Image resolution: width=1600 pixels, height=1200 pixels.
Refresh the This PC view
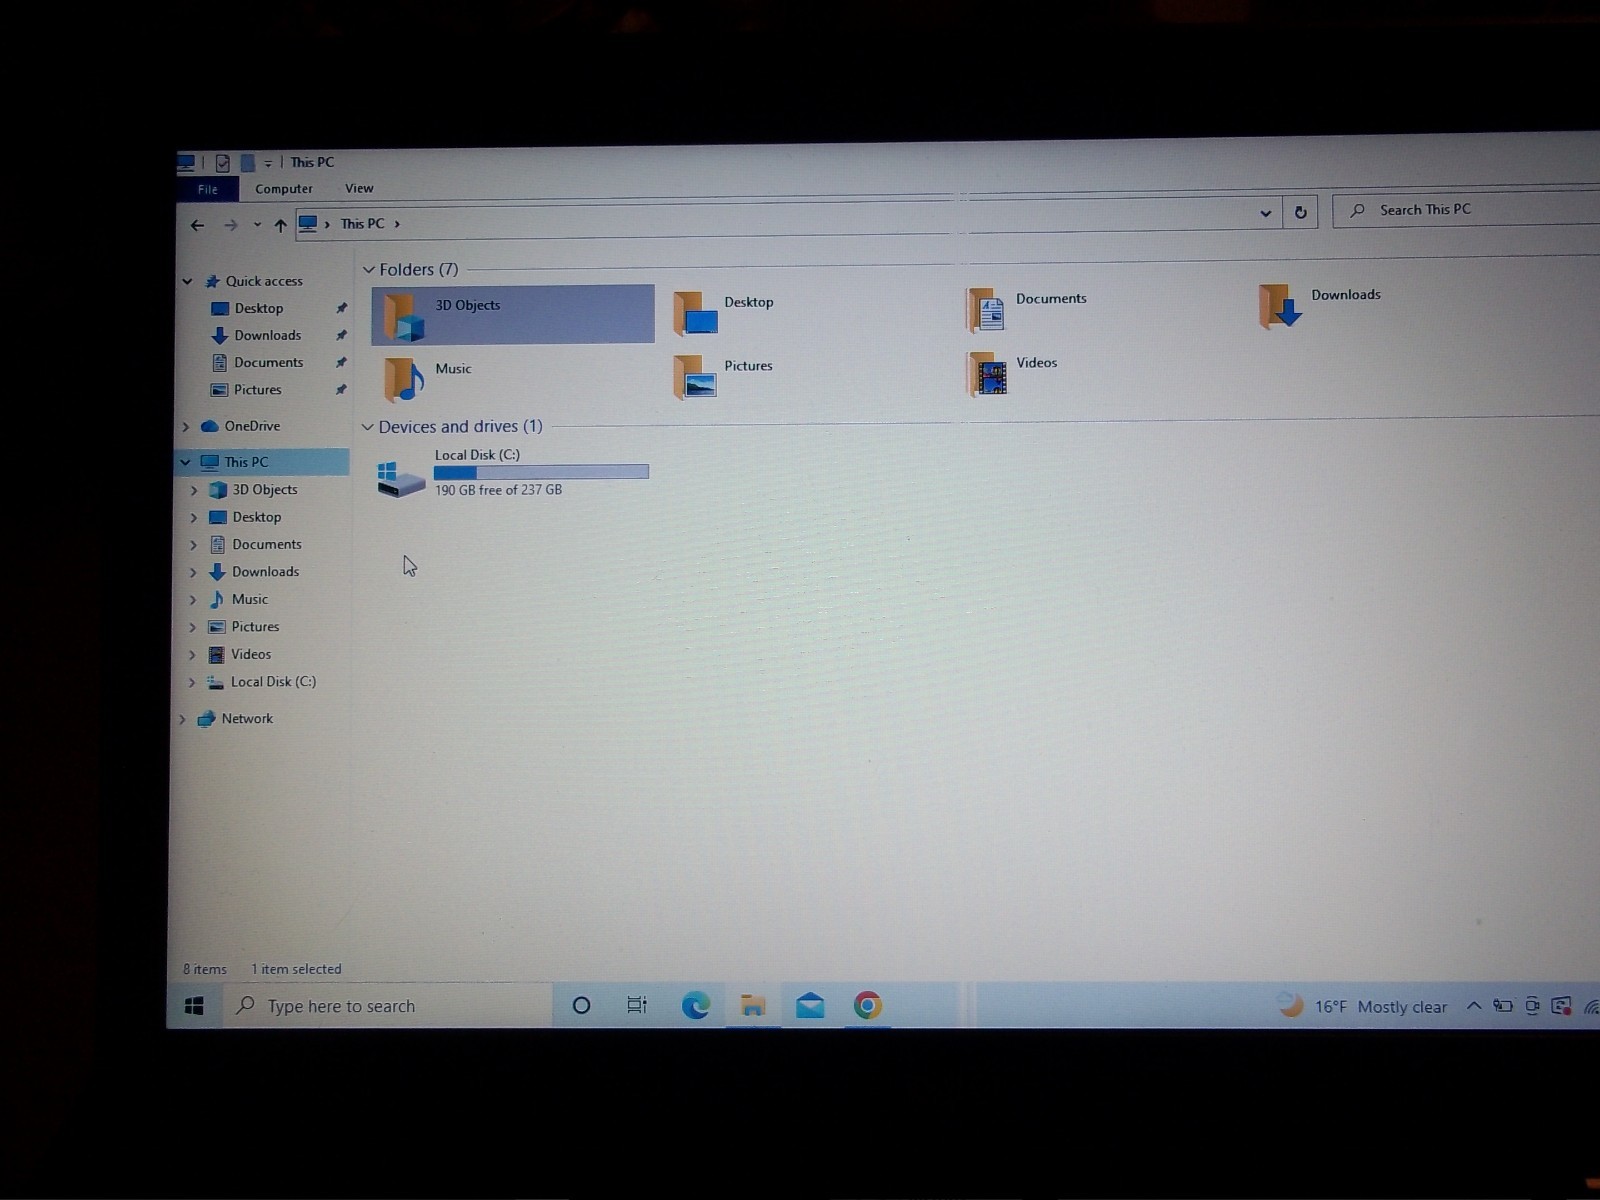(x=1300, y=212)
